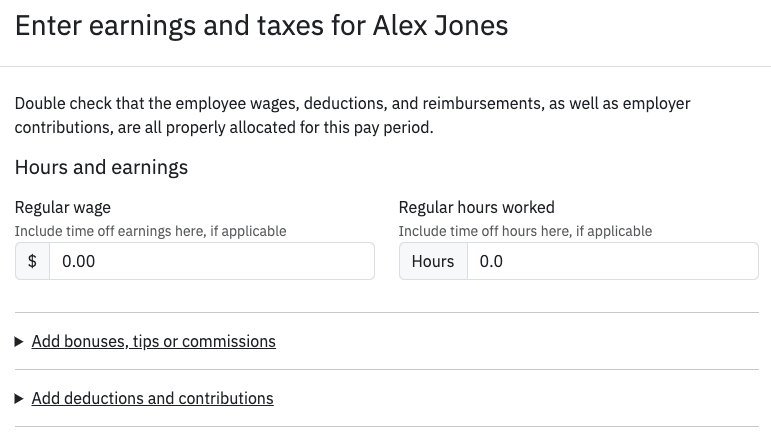Click the Regular hours worked input field
This screenshot has width=771, height=439.
pyautogui.click(x=612, y=261)
